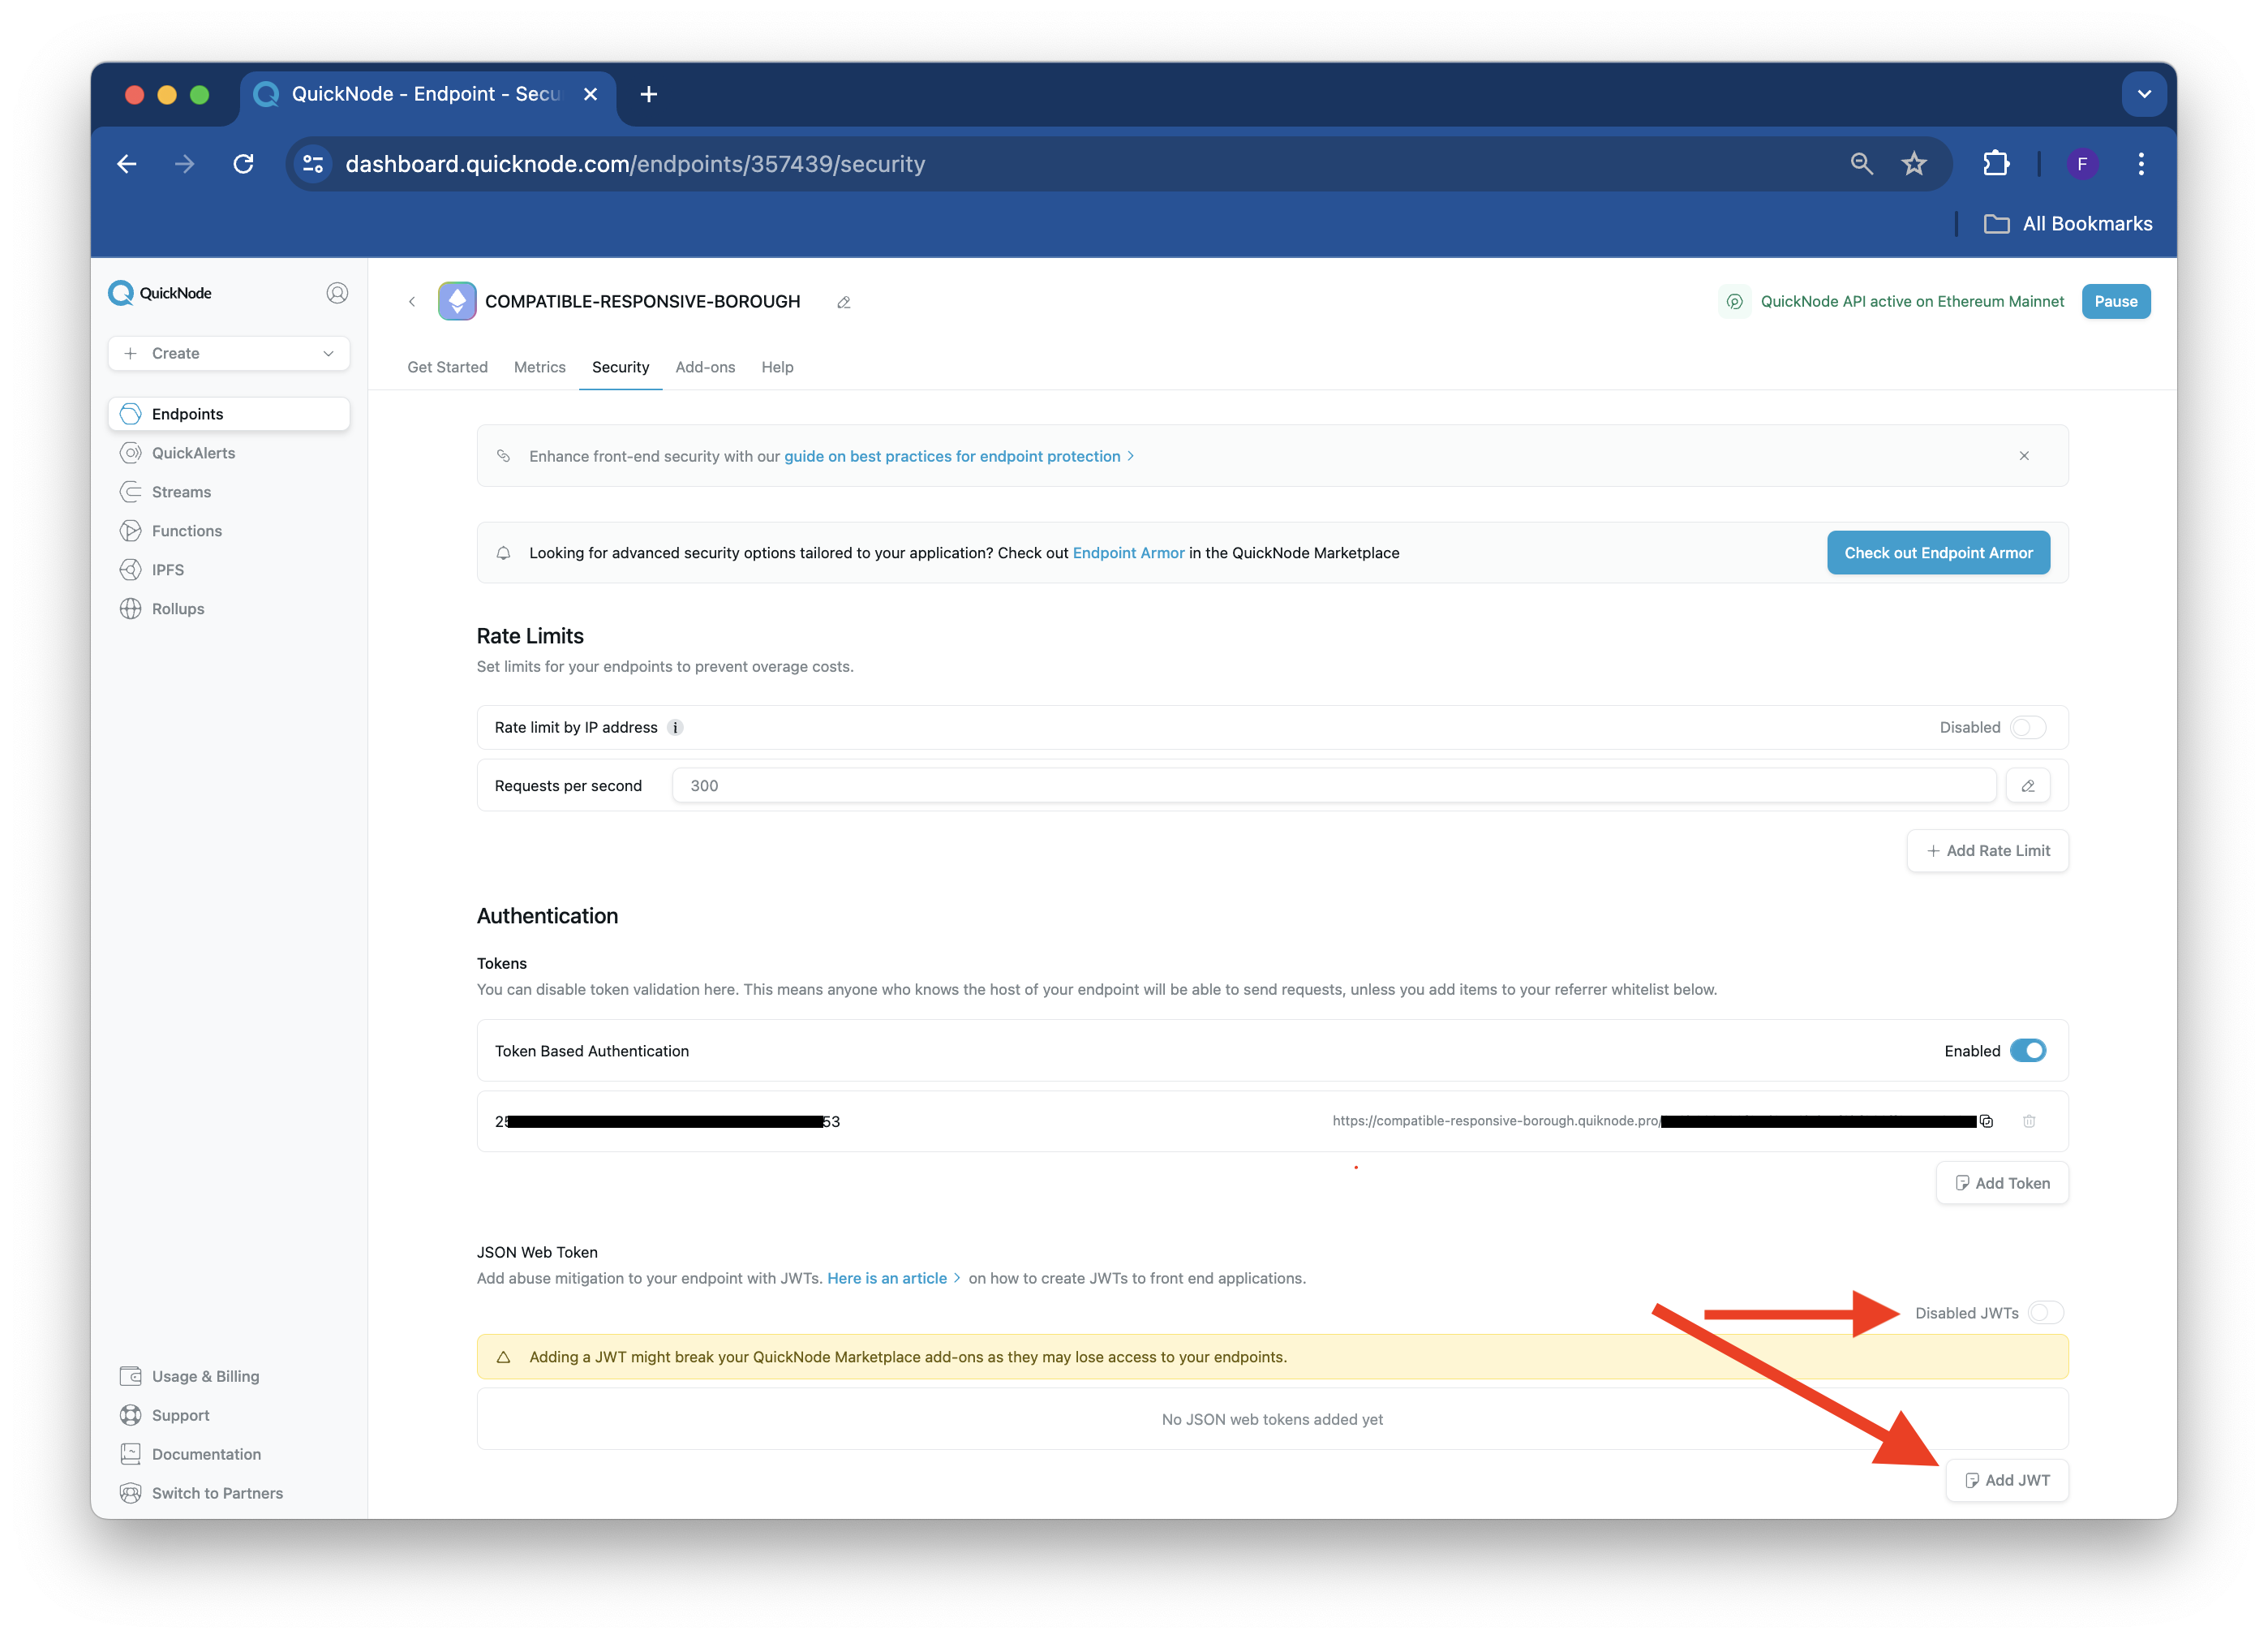Click the info icon beside Rate limit by IP
This screenshot has width=2268, height=1639.
pos(675,728)
